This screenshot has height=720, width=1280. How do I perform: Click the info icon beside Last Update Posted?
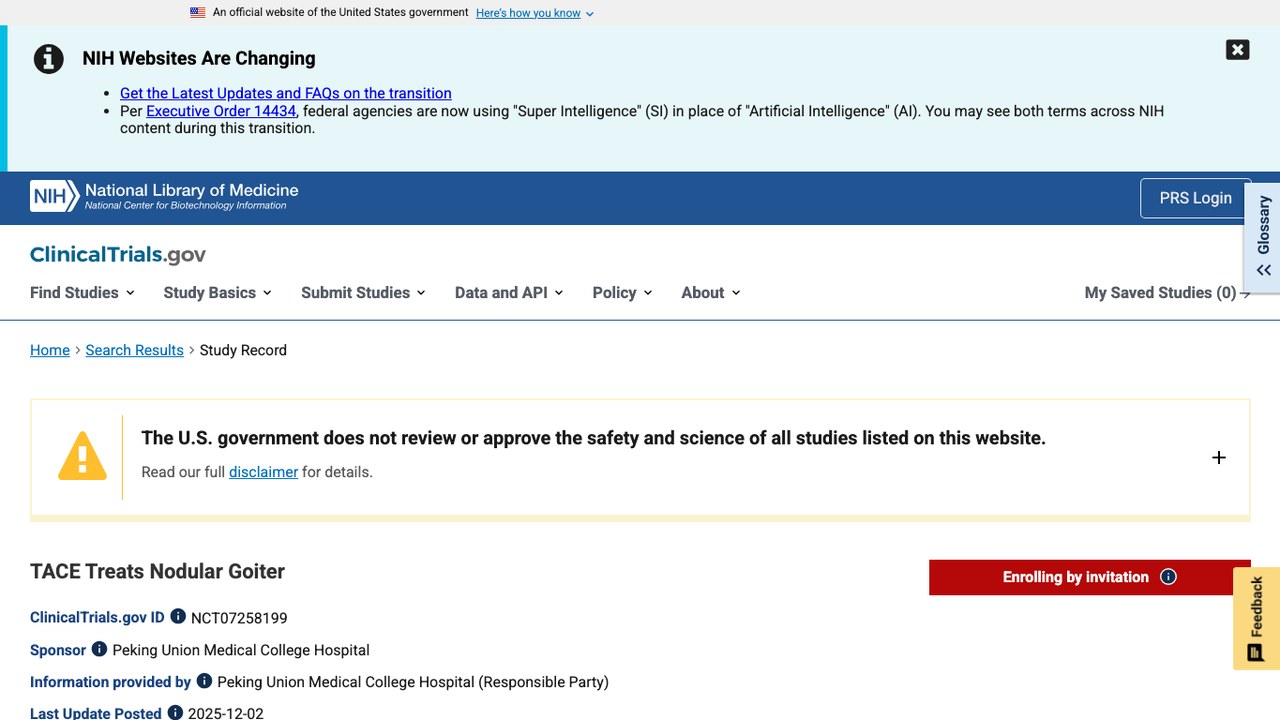(175, 712)
